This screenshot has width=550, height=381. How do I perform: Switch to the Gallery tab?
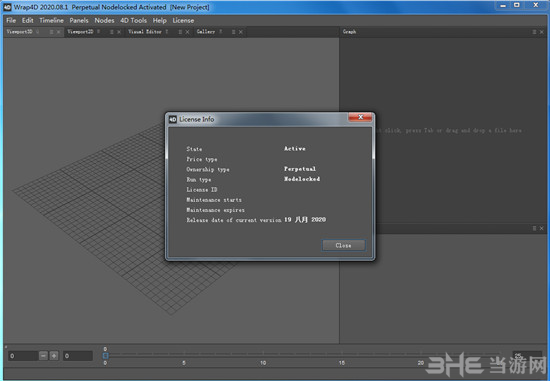pyautogui.click(x=206, y=32)
